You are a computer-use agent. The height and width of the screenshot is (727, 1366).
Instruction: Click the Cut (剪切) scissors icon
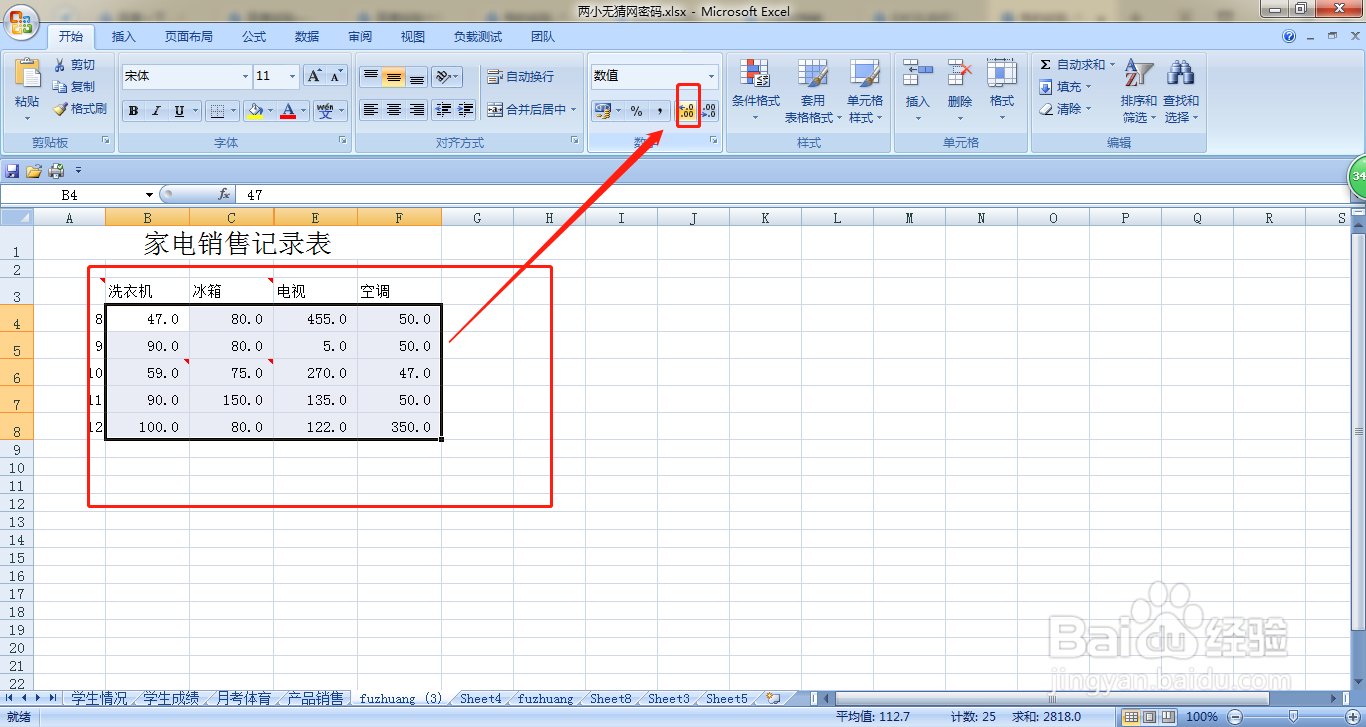[60, 65]
